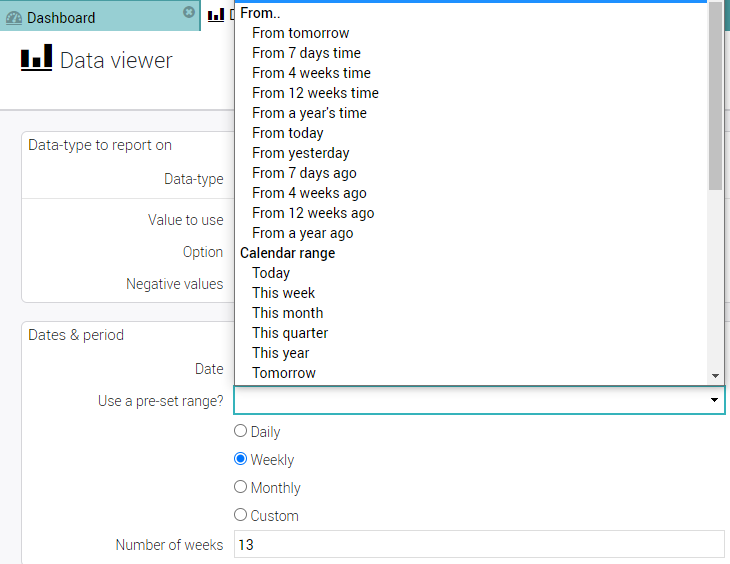Collapse the pre-set range dropdown arrow

(x=714, y=400)
